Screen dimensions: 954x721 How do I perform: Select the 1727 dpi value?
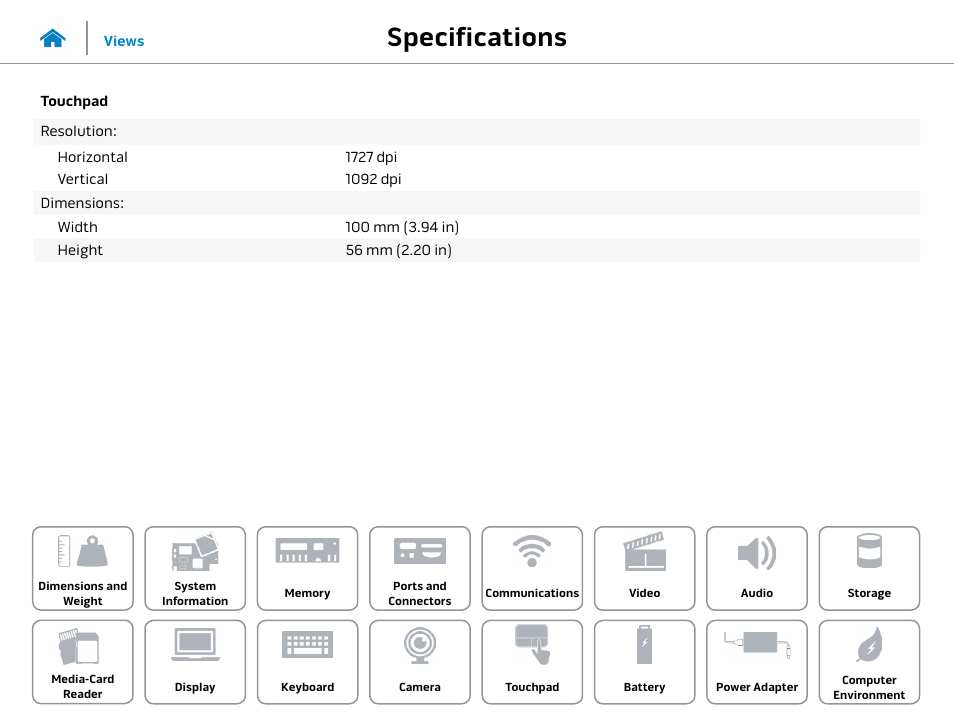pyautogui.click(x=371, y=157)
